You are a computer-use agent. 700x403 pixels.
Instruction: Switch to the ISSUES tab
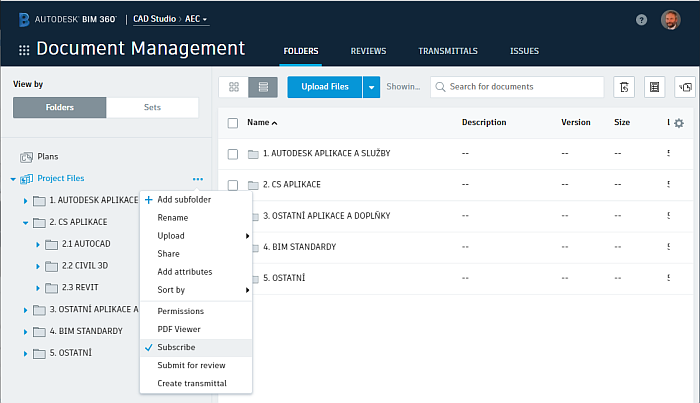click(525, 51)
